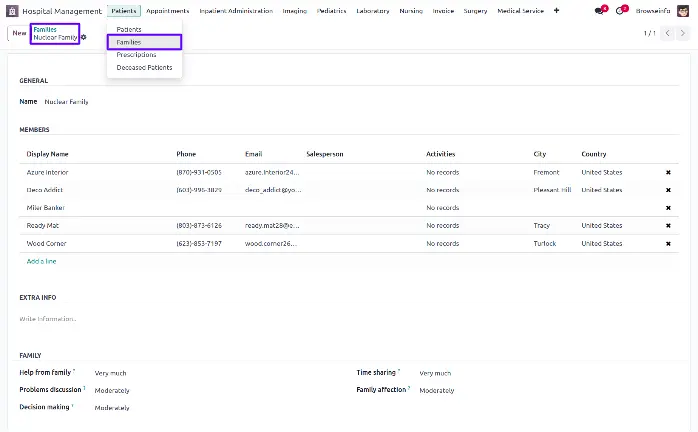
Task: Click the Families breadcrumb link
Action: click(45, 29)
